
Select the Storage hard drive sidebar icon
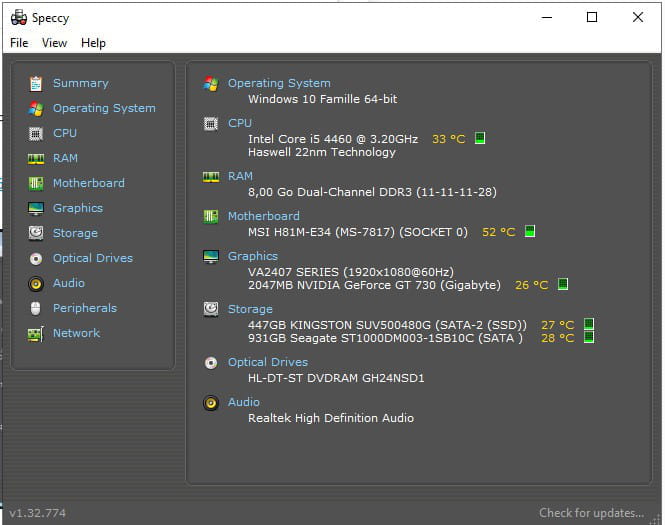36,233
